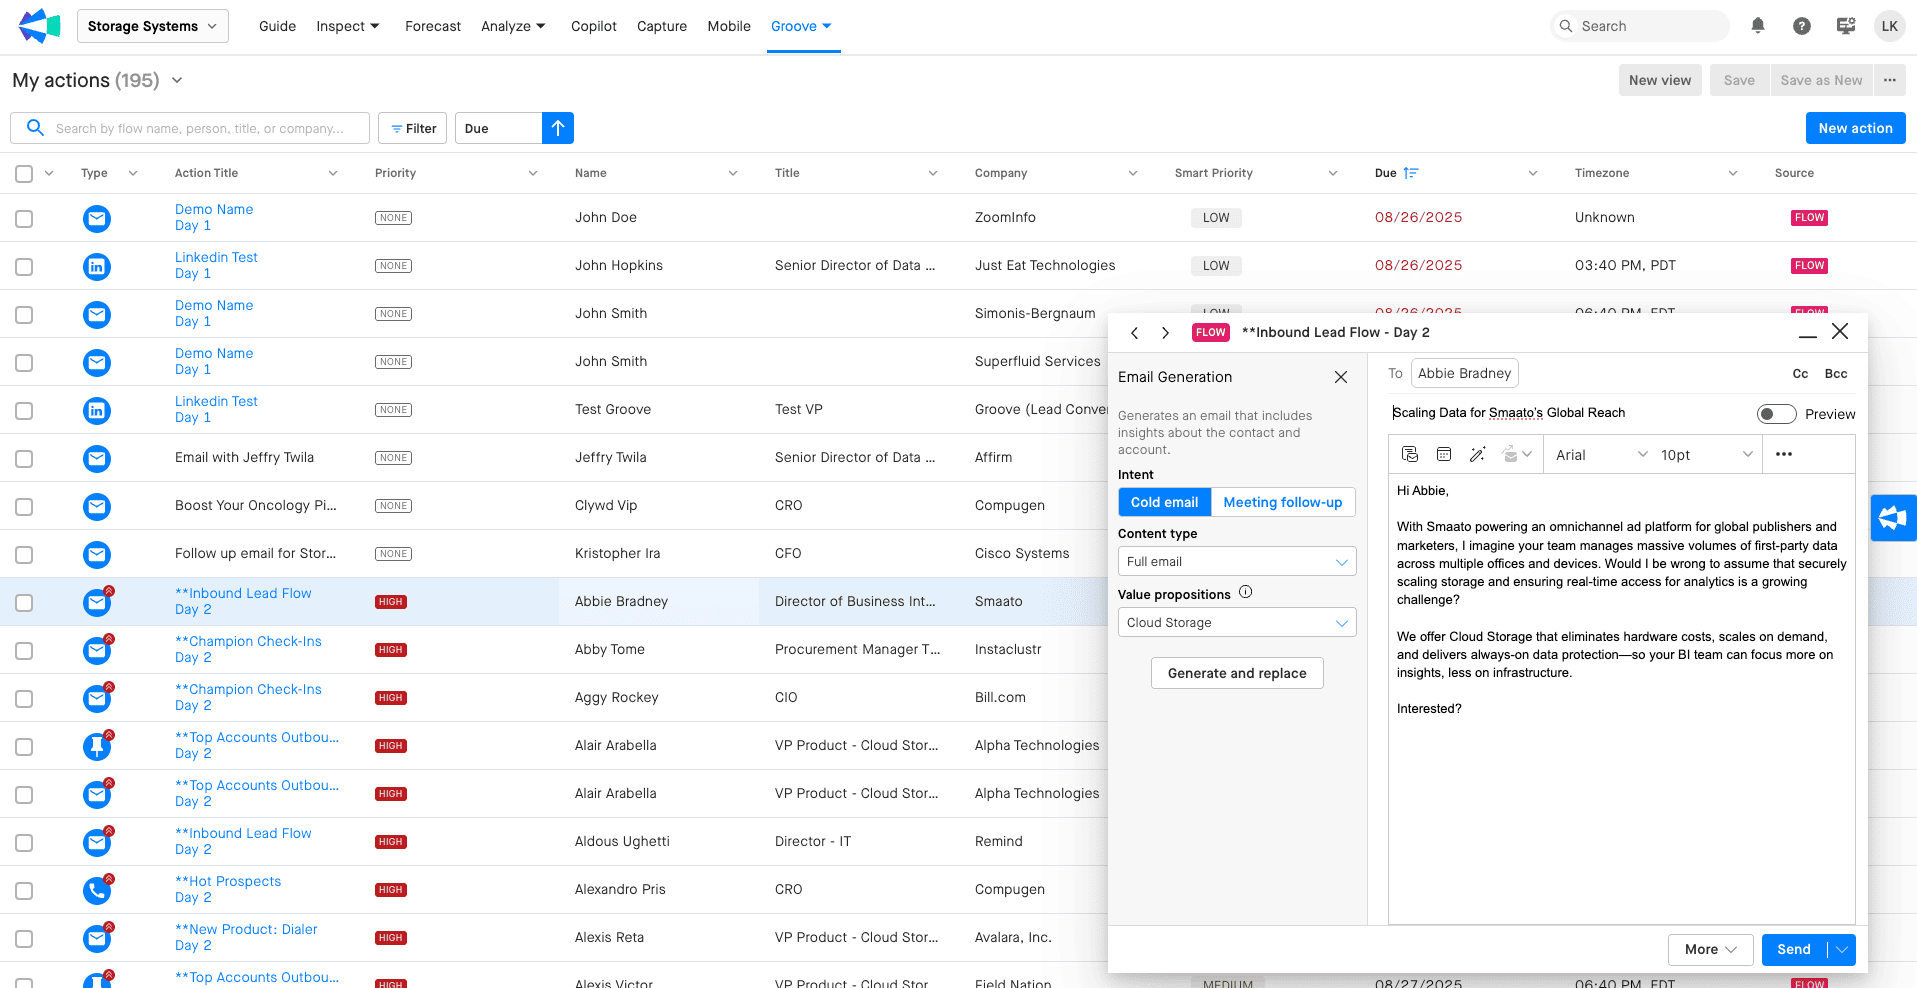The width and height of the screenshot is (1917, 988).
Task: Click the system status monitor icon
Action: coord(1845,26)
